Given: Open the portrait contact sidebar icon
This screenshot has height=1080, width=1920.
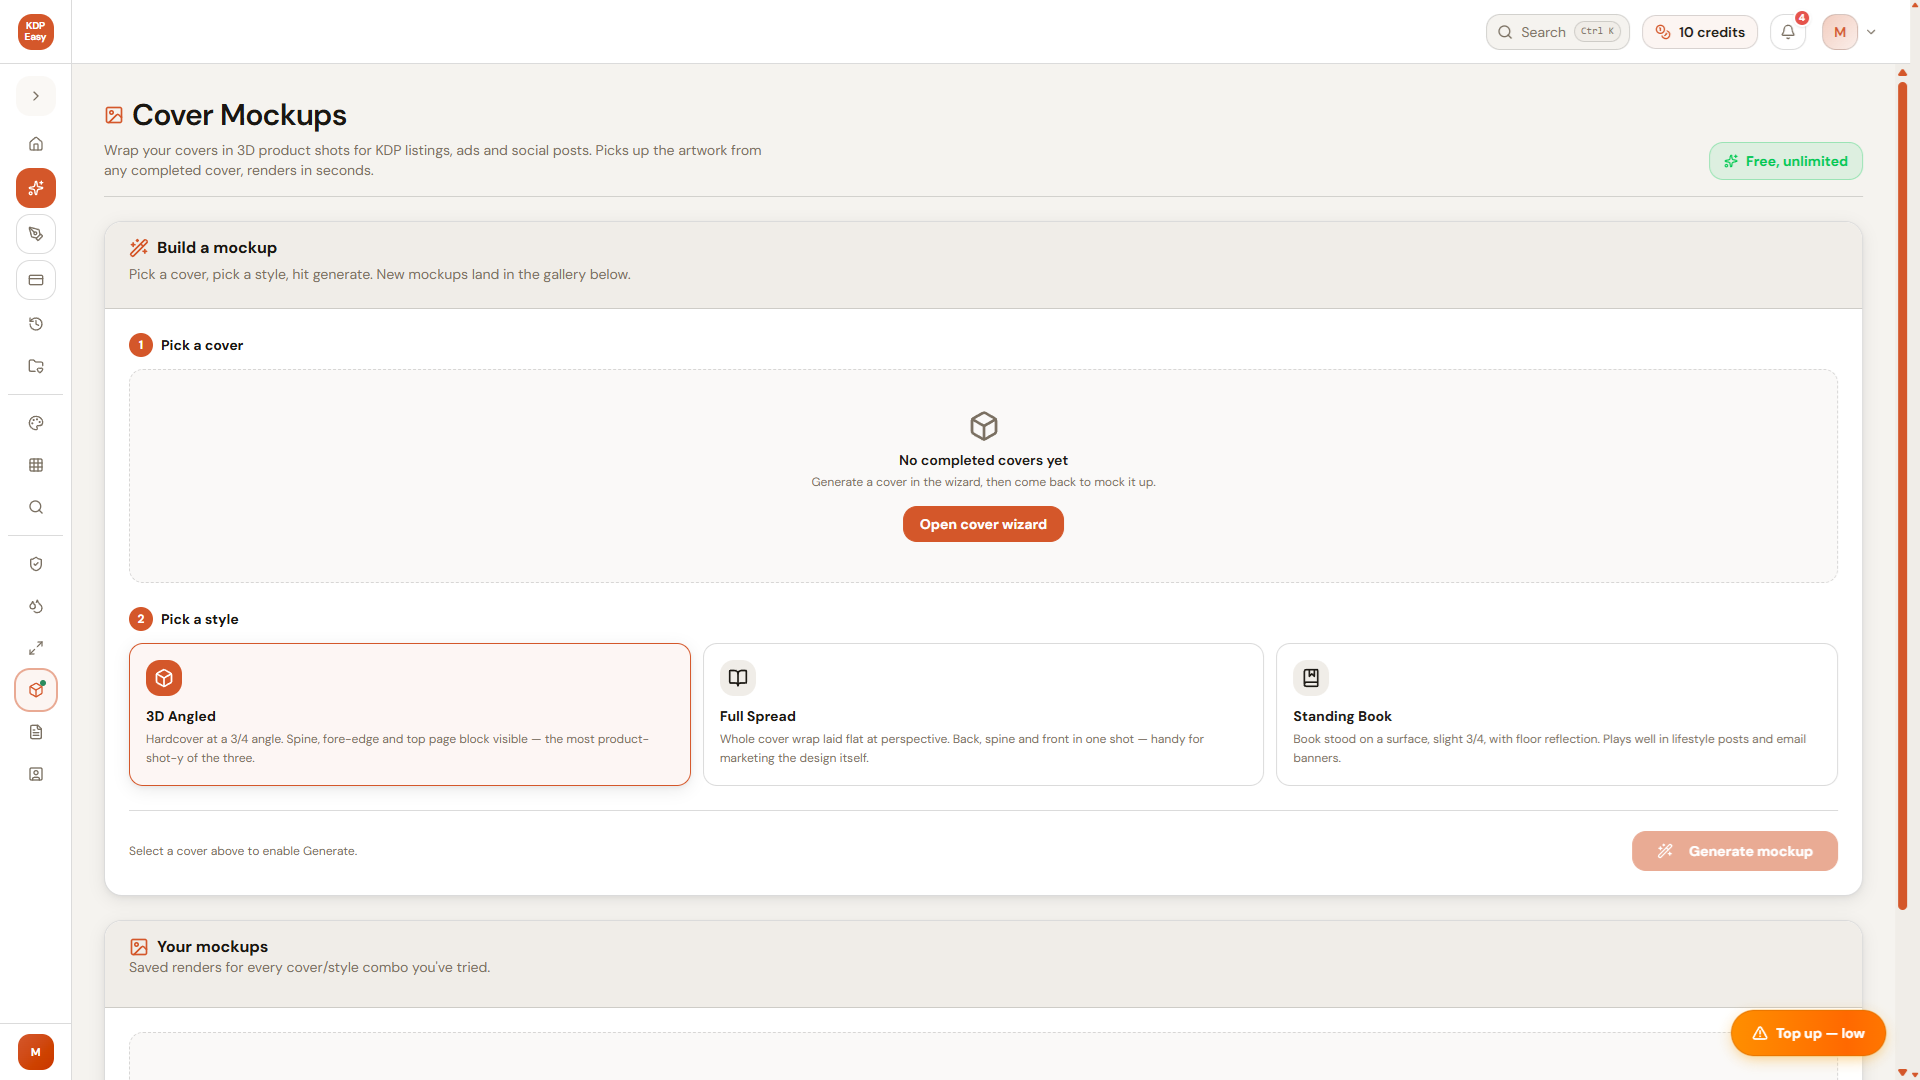Looking at the screenshot, I should [x=36, y=774].
